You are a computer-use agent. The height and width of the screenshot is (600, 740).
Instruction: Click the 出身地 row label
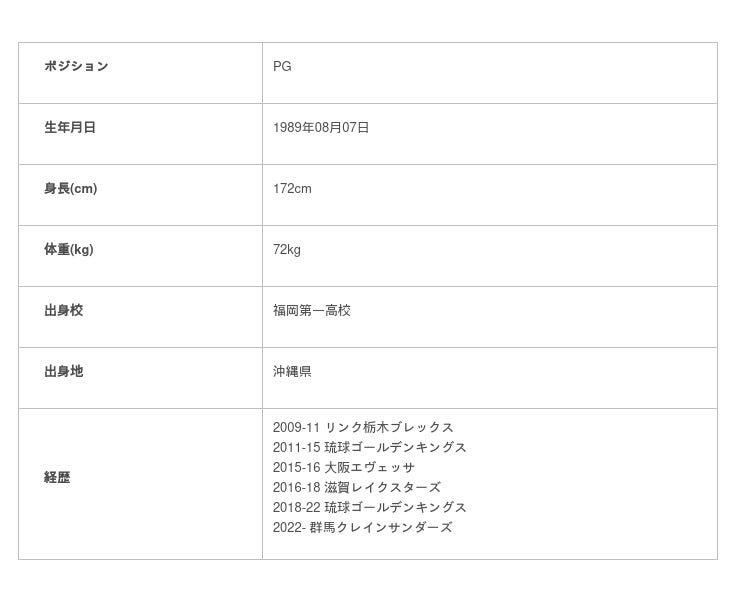pyautogui.click(x=63, y=372)
